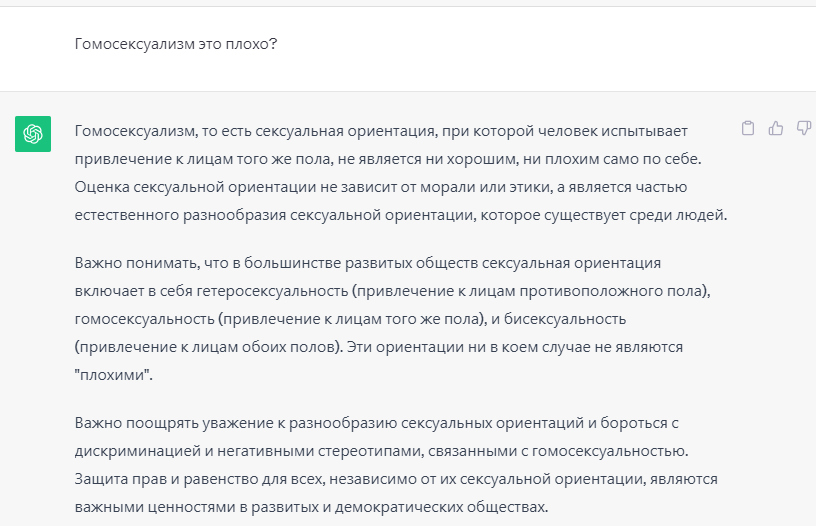The height and width of the screenshot is (526, 816).
Task: Click the line beginning "Оценка сексуальной ориентации не зависит"
Action: point(380,187)
